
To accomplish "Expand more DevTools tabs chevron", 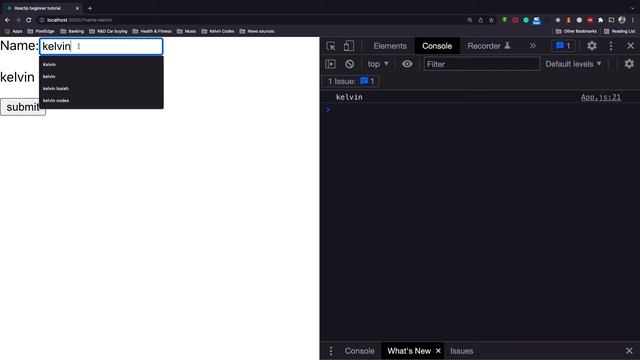I will [x=533, y=46].
